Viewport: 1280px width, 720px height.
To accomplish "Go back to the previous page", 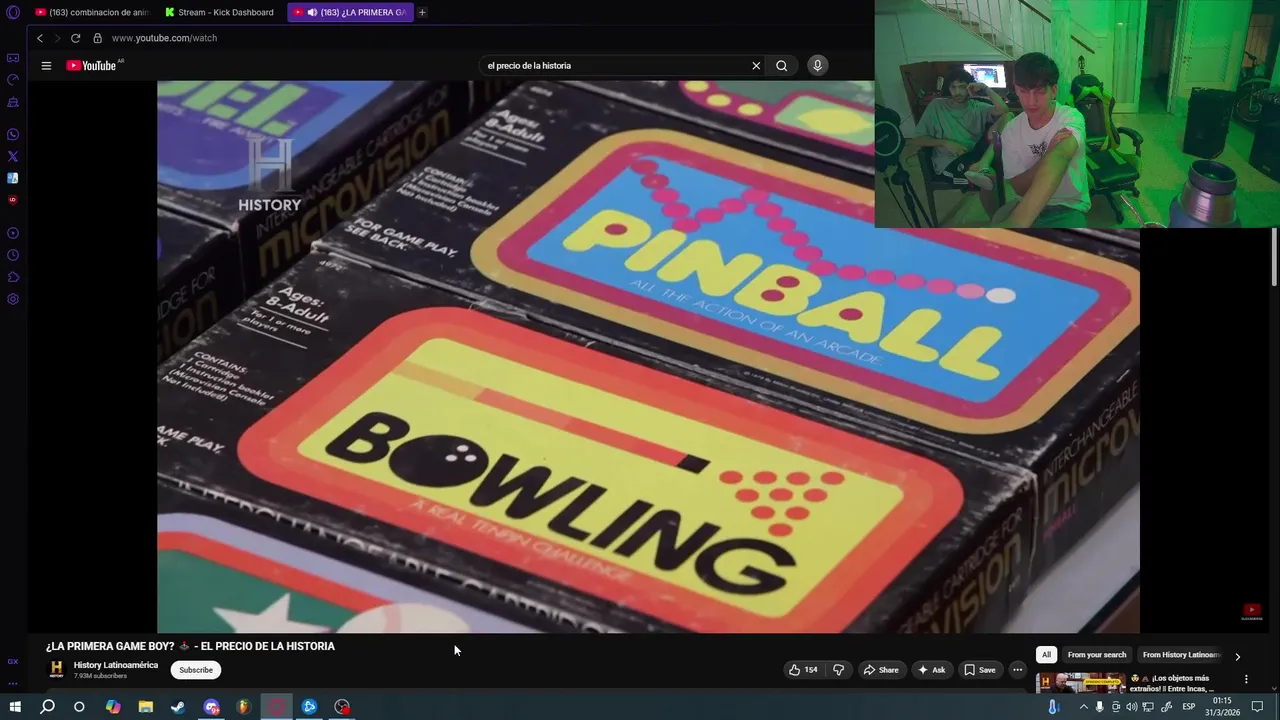I will pos(40,38).
